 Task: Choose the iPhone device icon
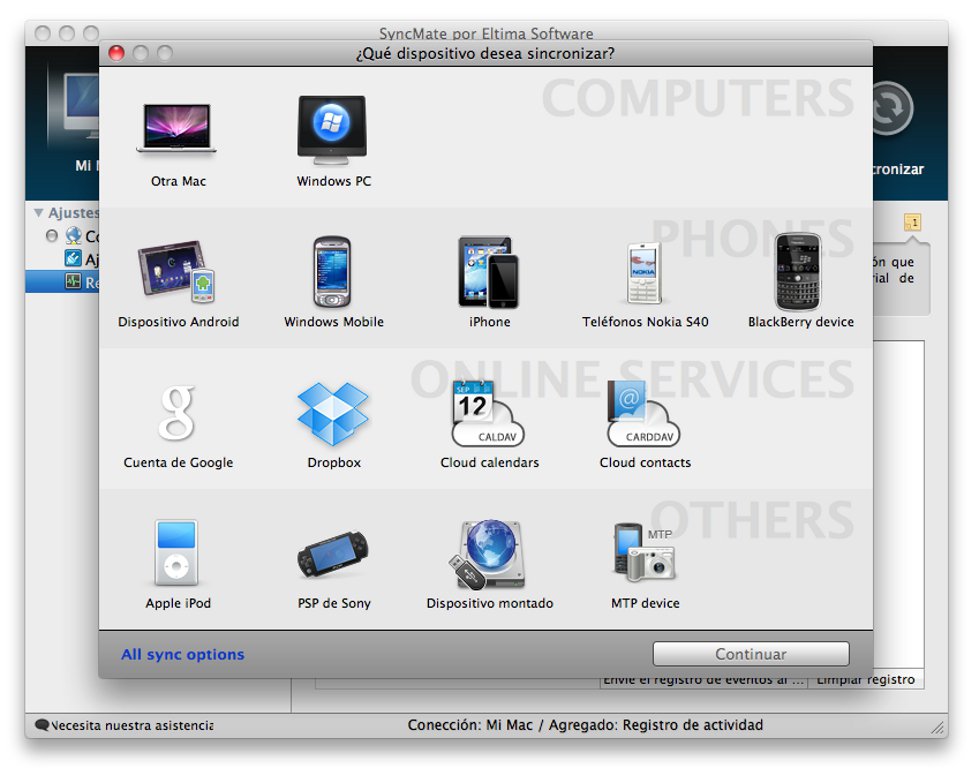coord(488,272)
